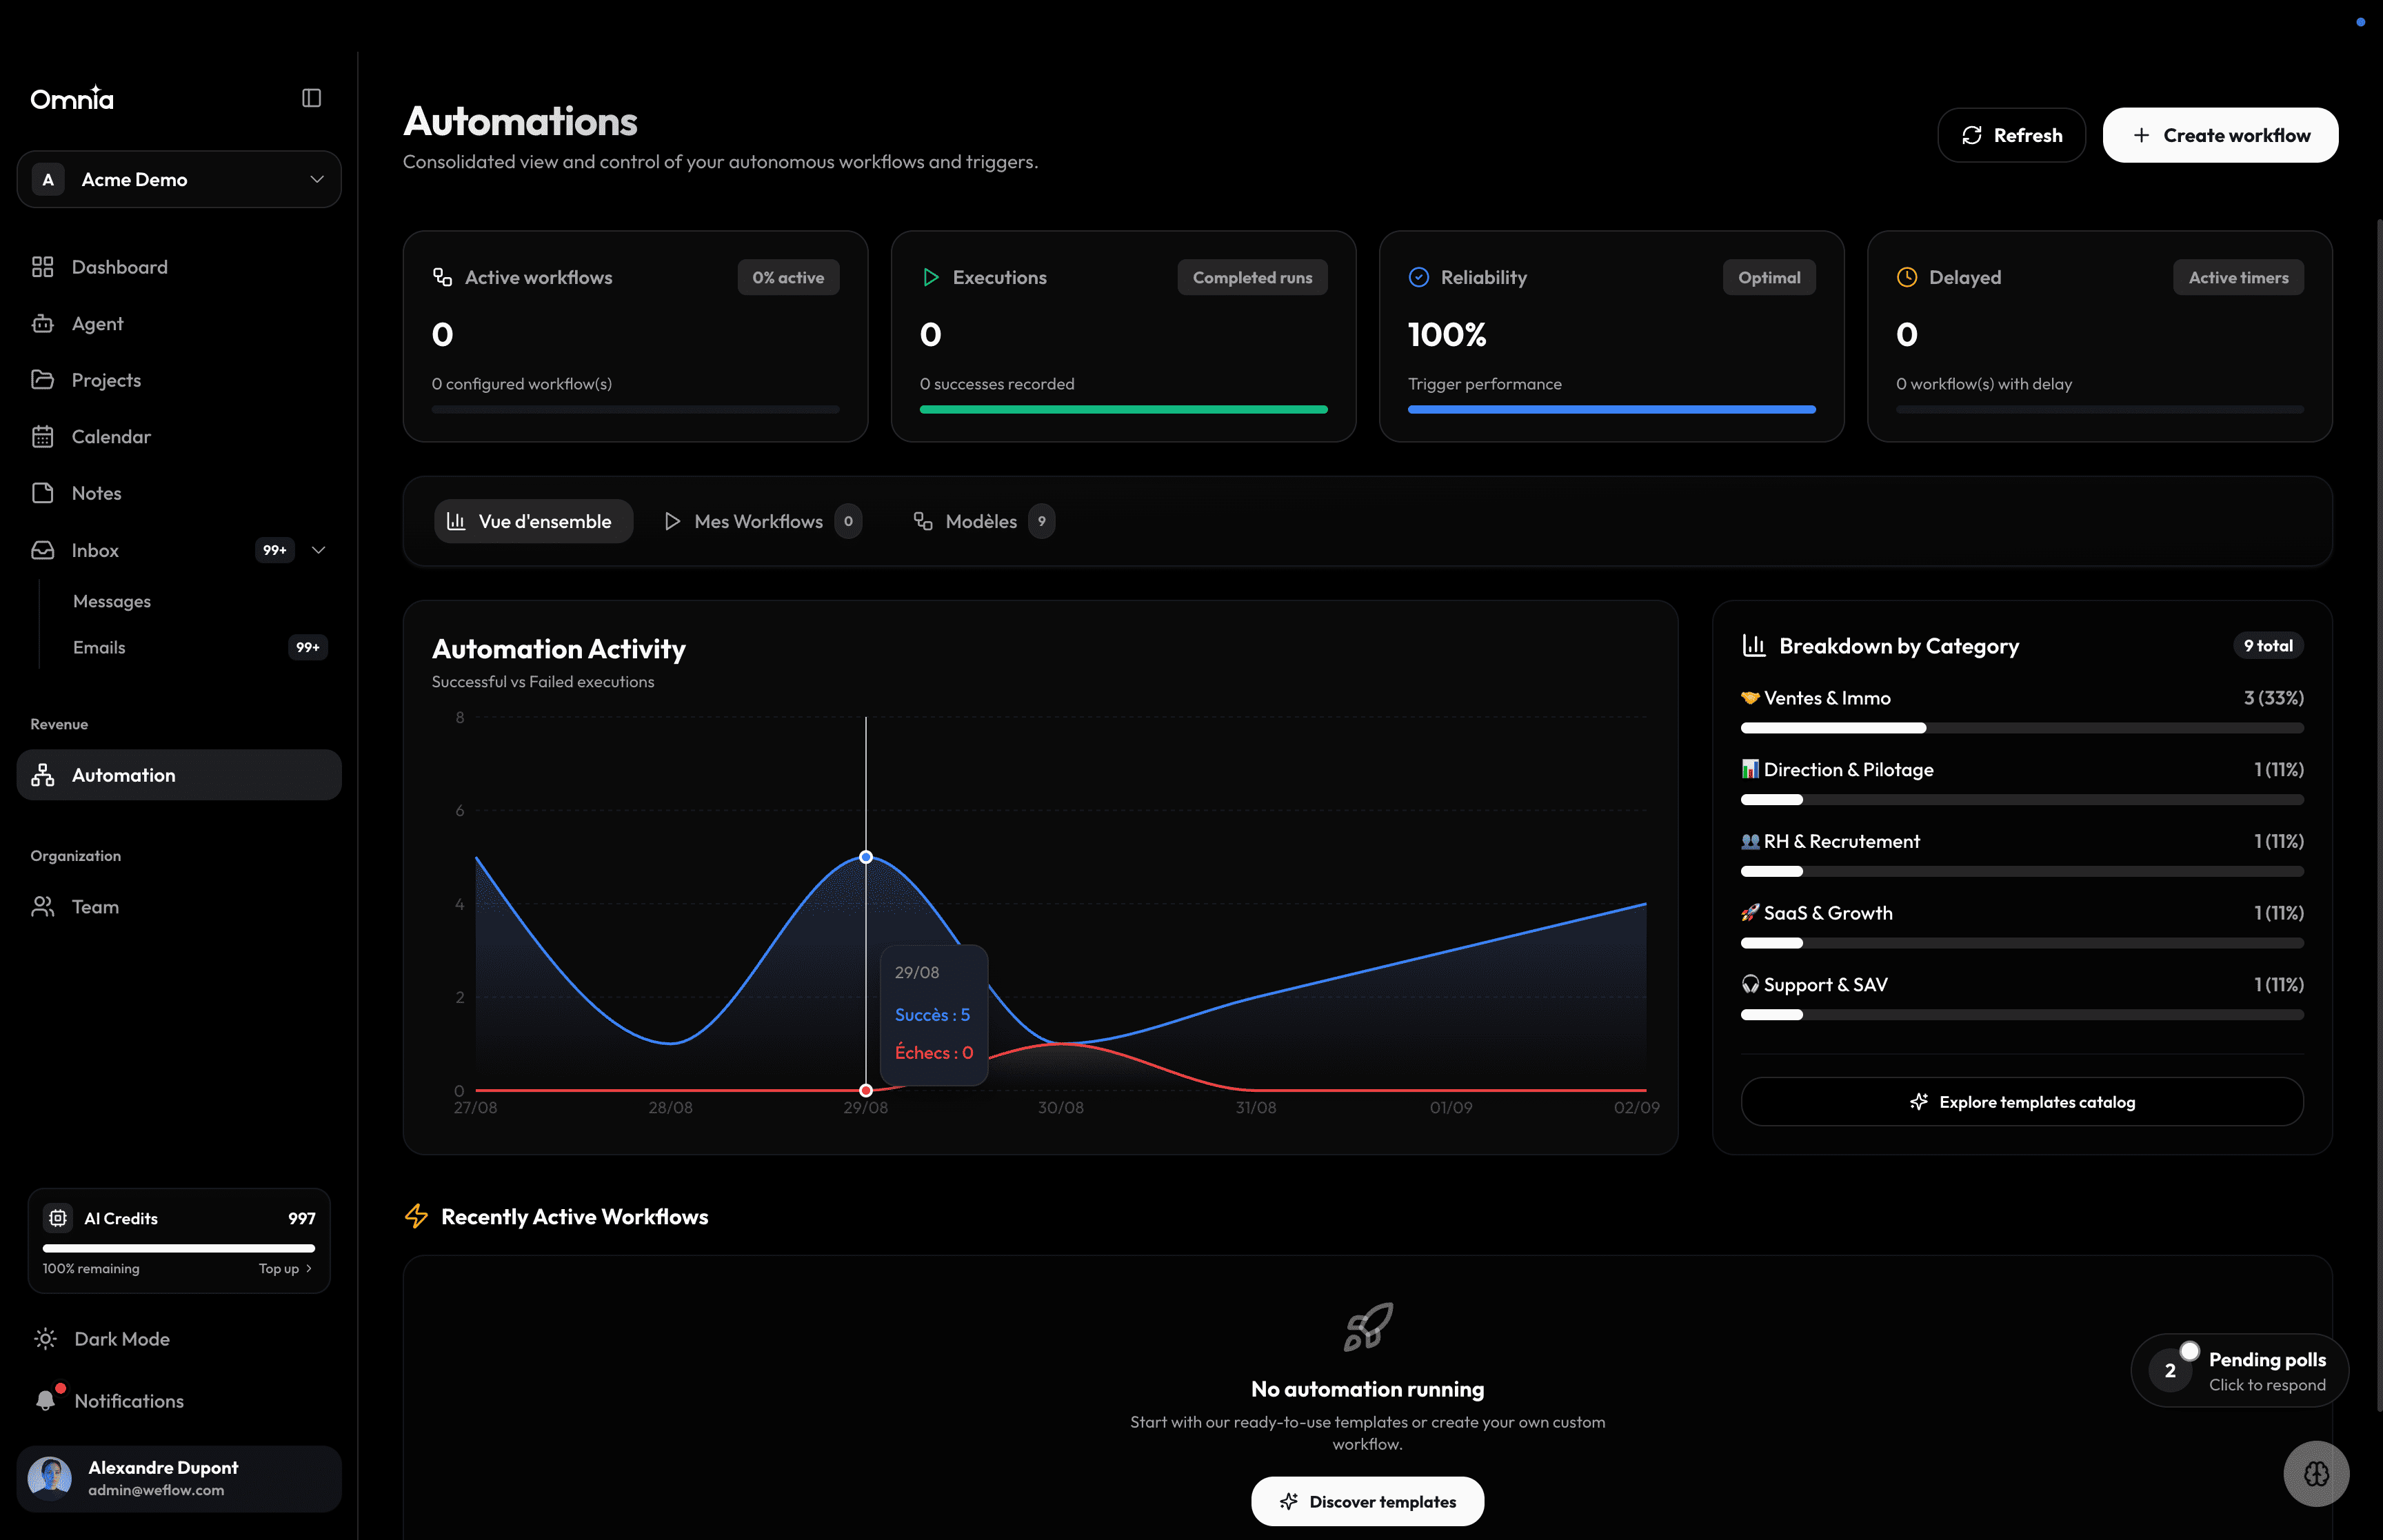Click the Delayed clock icon
This screenshot has height=1540, width=2383.
coord(1907,277)
